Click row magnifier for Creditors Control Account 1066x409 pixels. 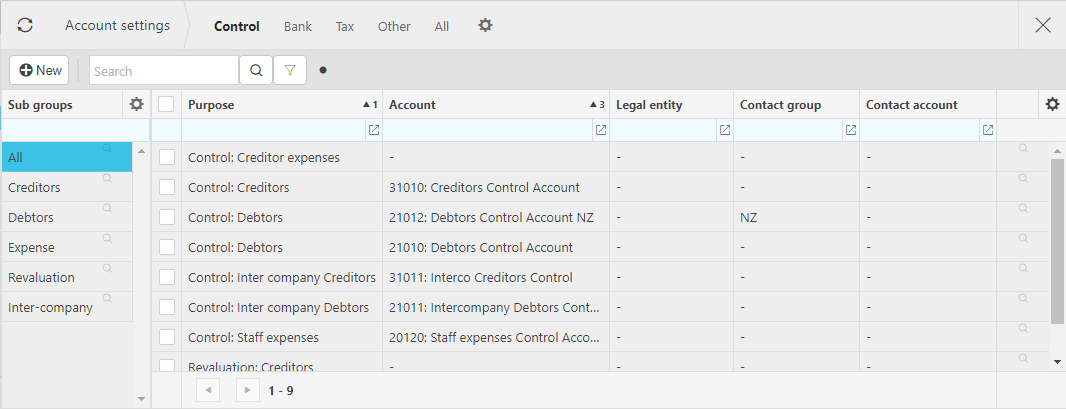point(1022,178)
